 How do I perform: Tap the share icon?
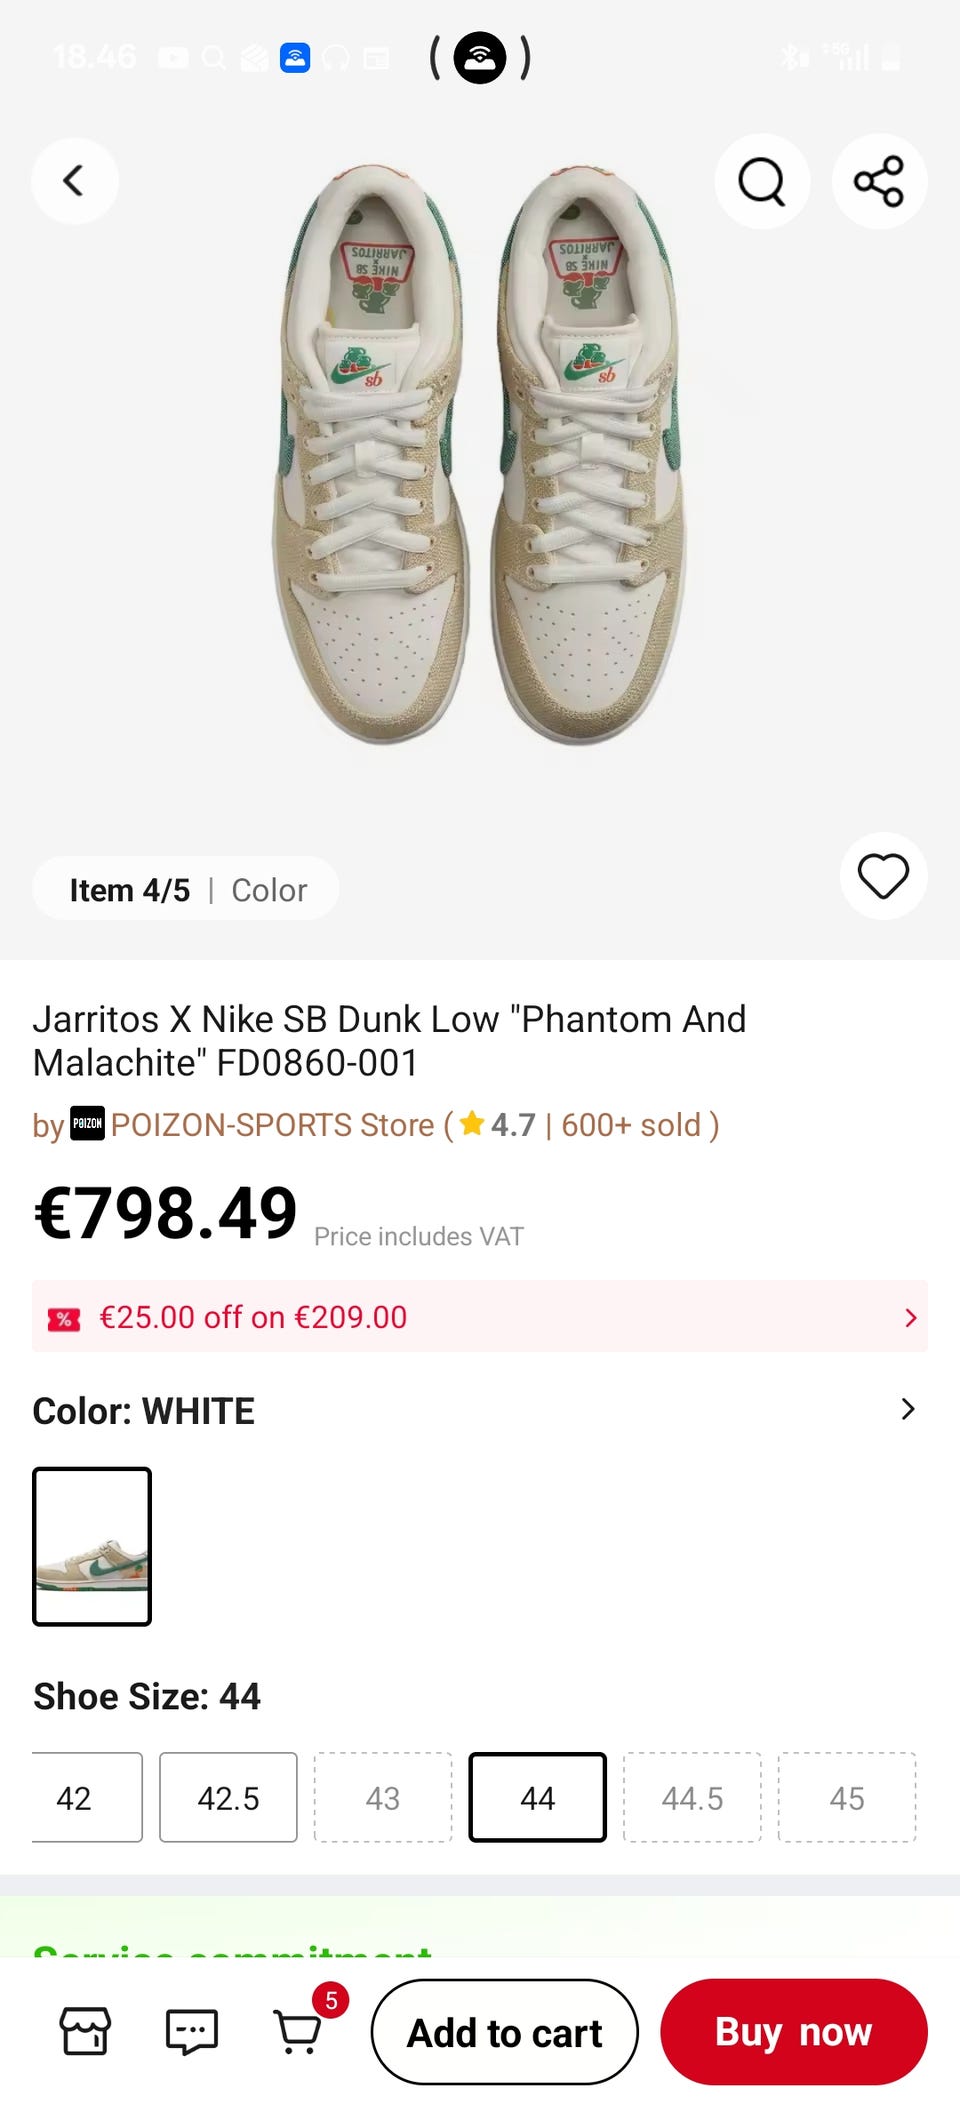pyautogui.click(x=879, y=181)
